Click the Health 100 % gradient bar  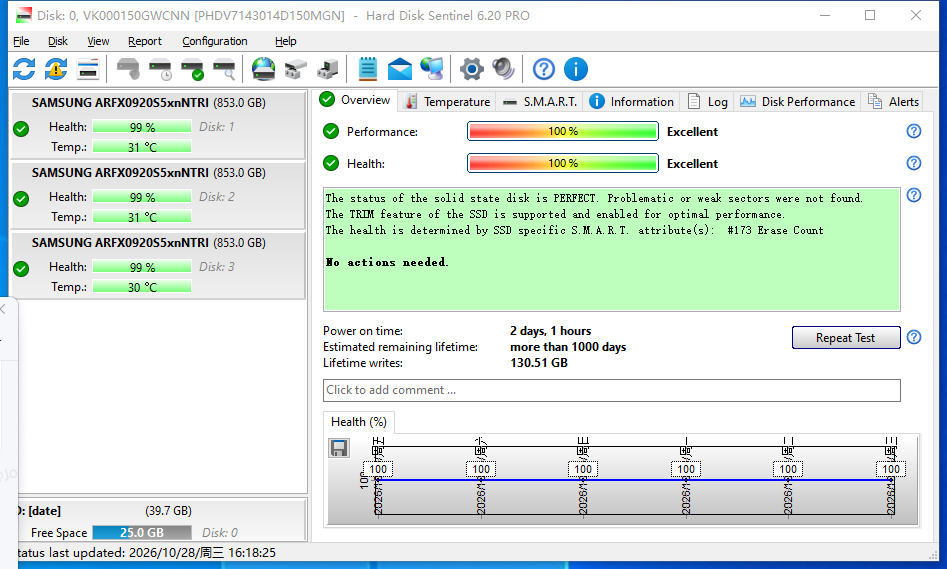[563, 163]
